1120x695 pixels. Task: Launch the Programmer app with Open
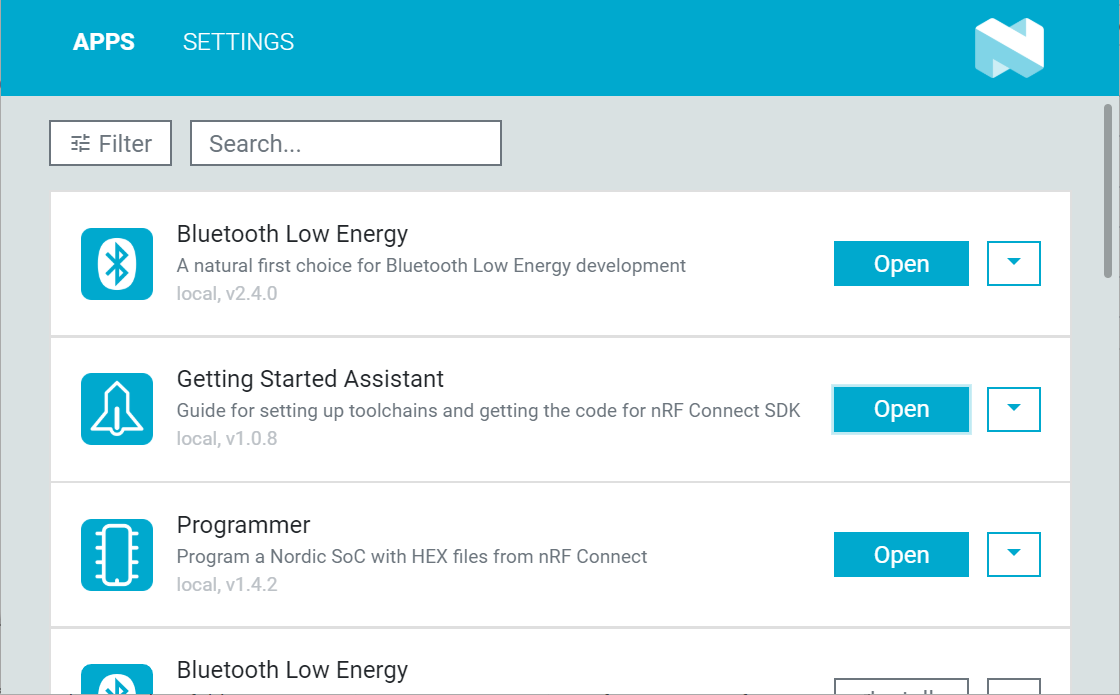901,555
